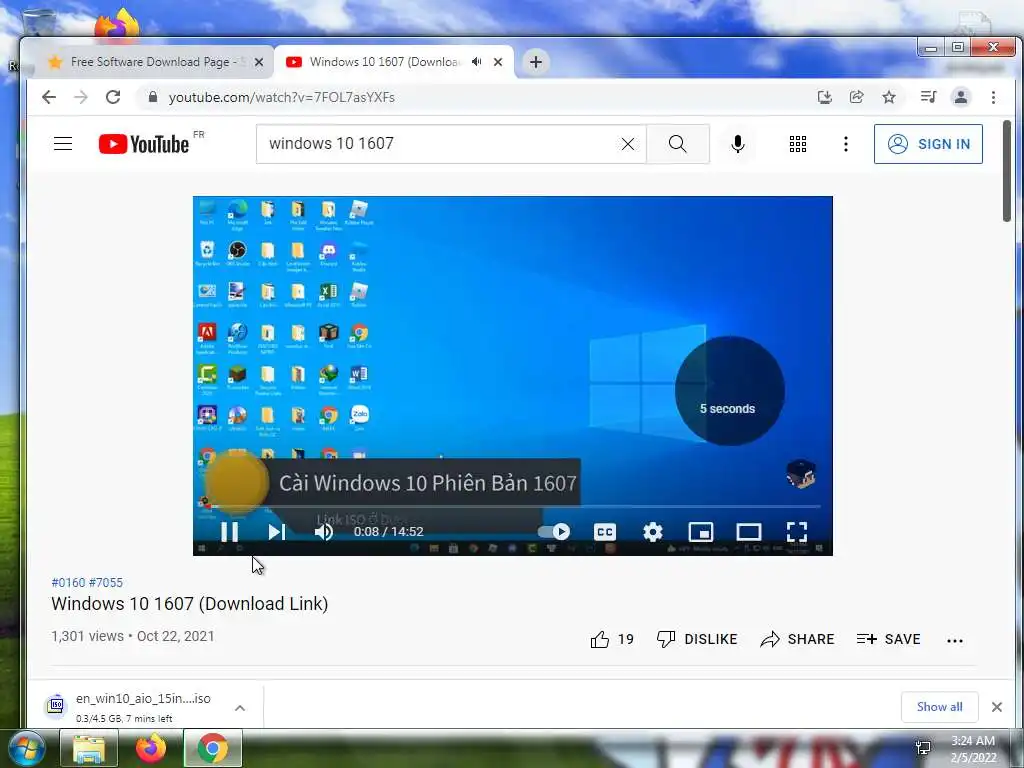This screenshot has width=1024, height=768.
Task: Launch Firefox from the taskbar
Action: point(151,748)
